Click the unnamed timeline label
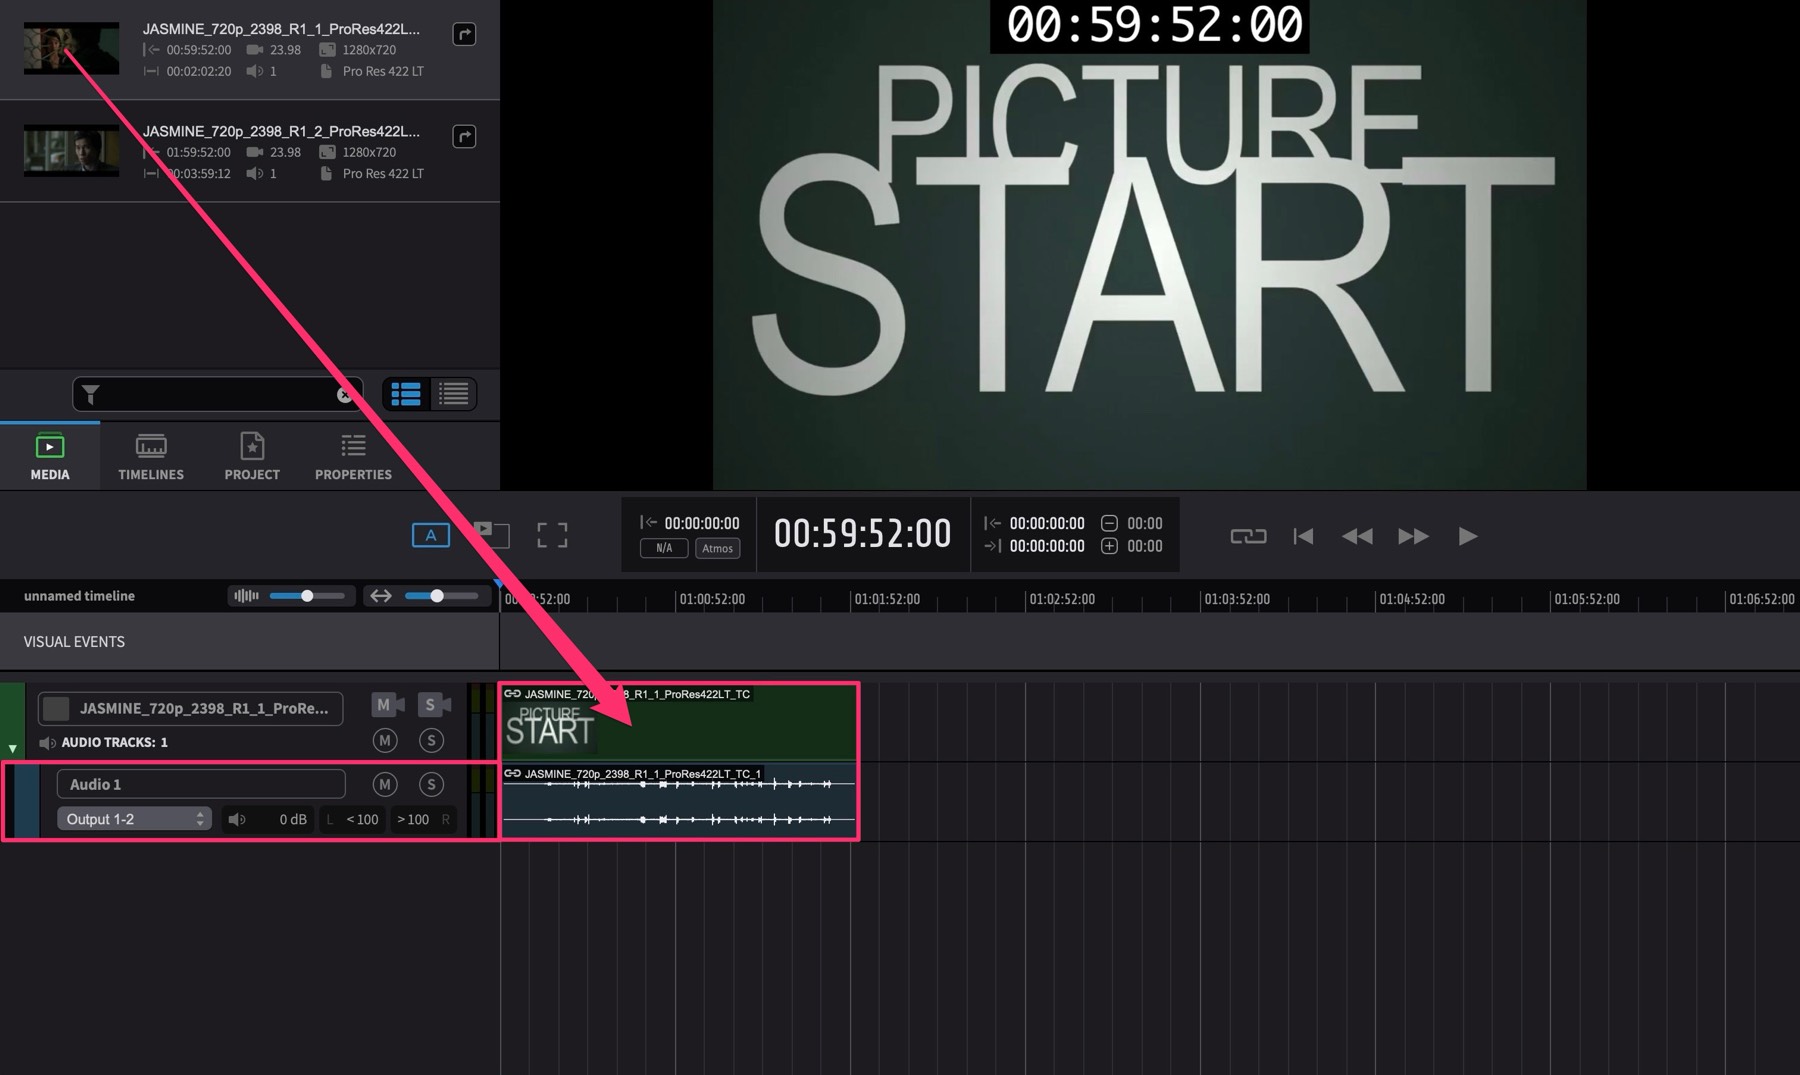Viewport: 1800px width, 1075px height. click(x=79, y=596)
